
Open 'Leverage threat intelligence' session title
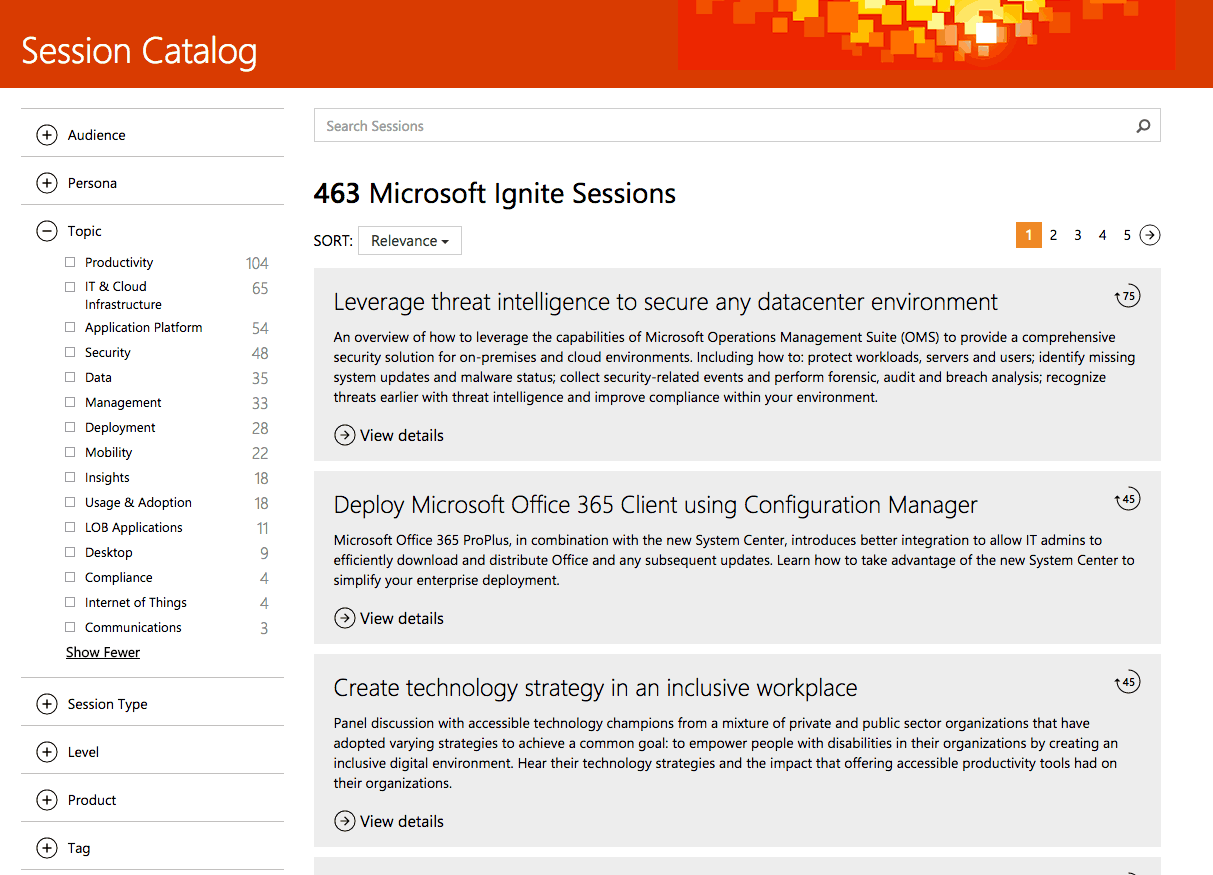click(666, 302)
